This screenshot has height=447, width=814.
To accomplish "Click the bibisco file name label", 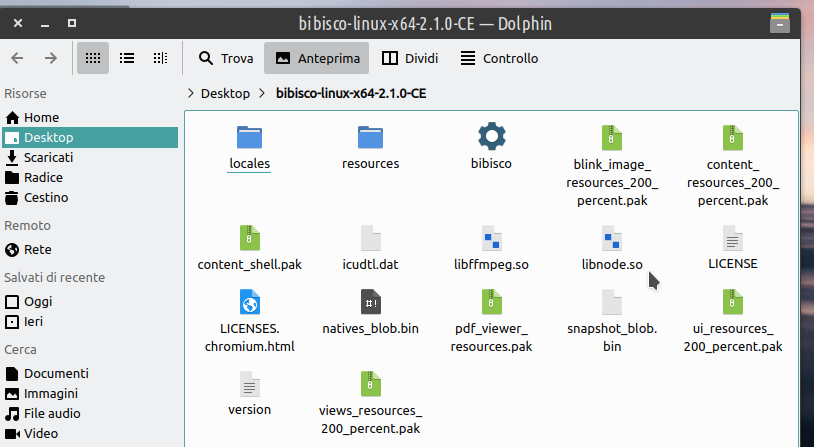I will click(x=492, y=164).
